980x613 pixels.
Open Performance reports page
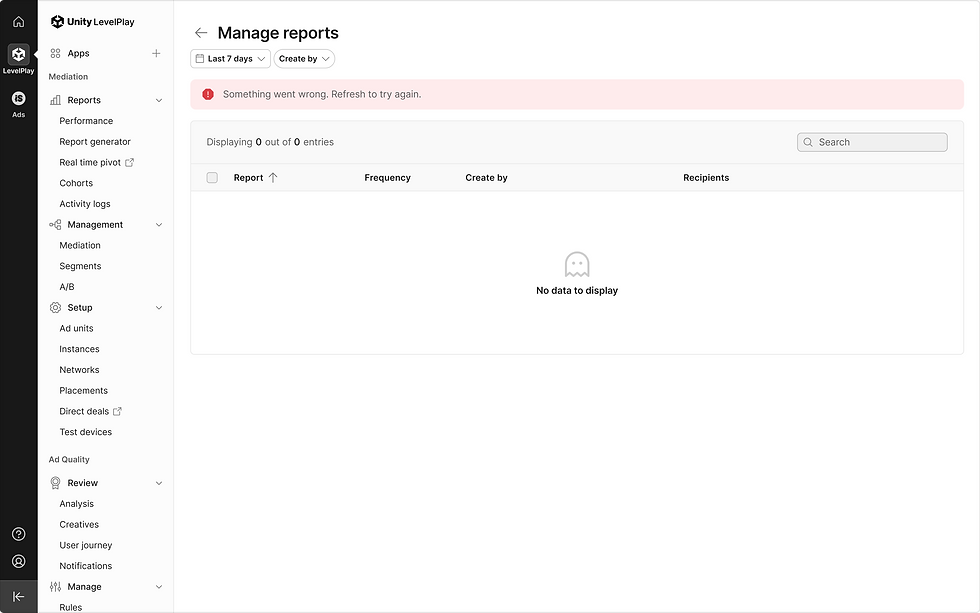click(x=86, y=121)
